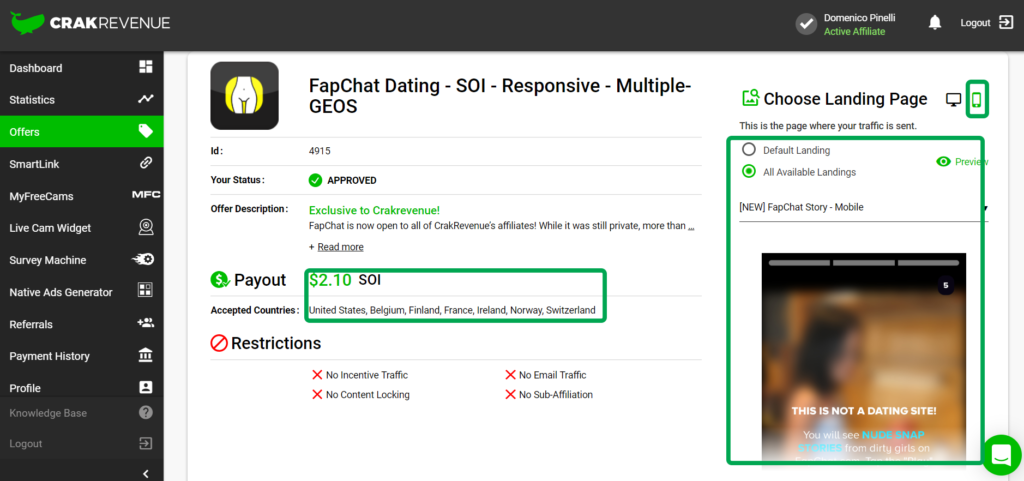Click the CrakRevenue whale logo
1024x481 pixels.
pyautogui.click(x=27, y=23)
